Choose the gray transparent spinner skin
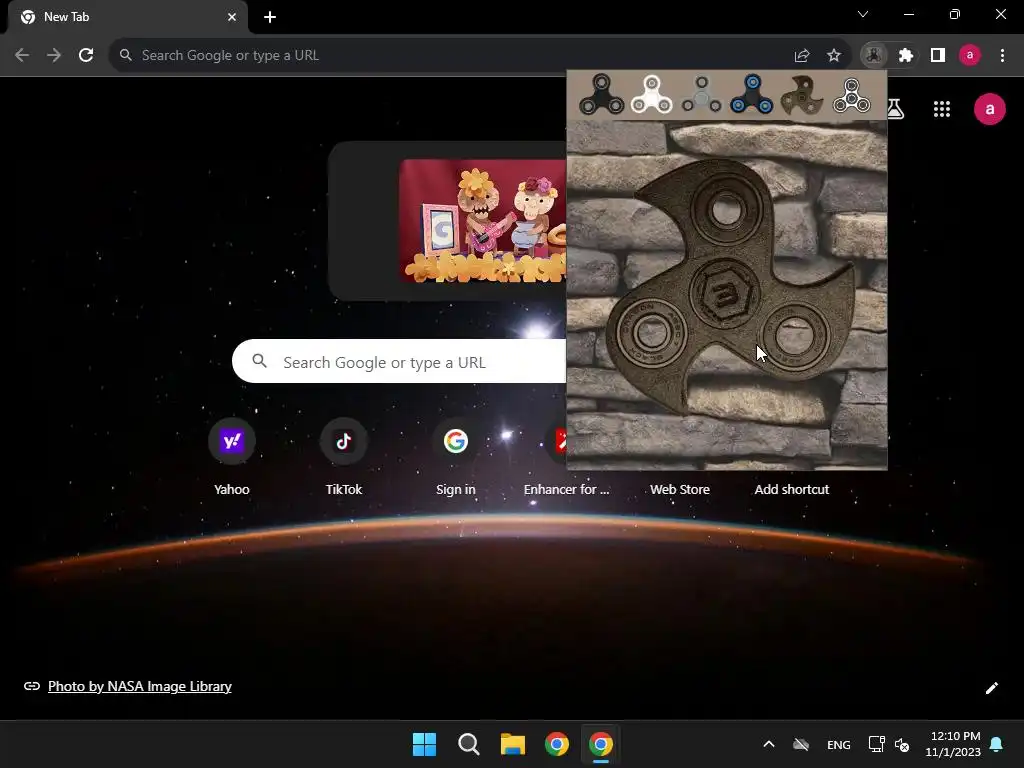Screen dimensions: 1024x768 point(701,95)
